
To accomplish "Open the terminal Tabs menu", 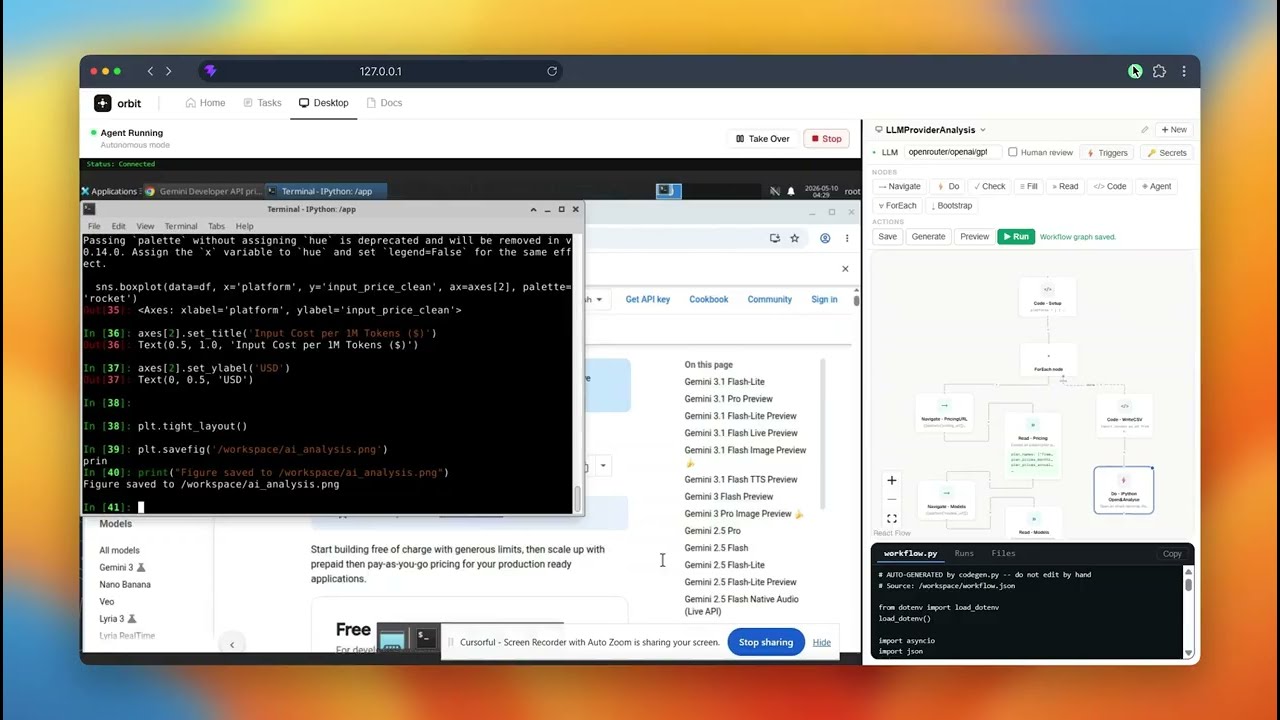I will [216, 226].
